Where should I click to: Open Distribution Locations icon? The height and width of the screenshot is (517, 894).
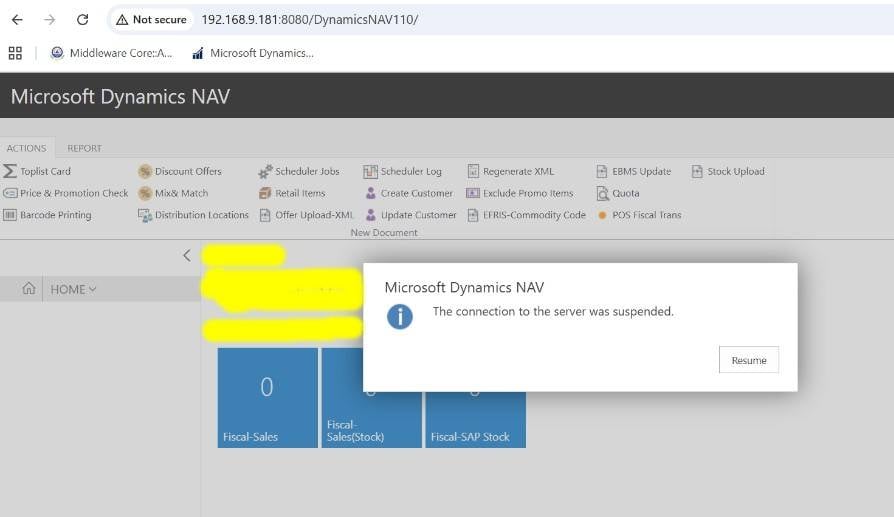coord(145,215)
